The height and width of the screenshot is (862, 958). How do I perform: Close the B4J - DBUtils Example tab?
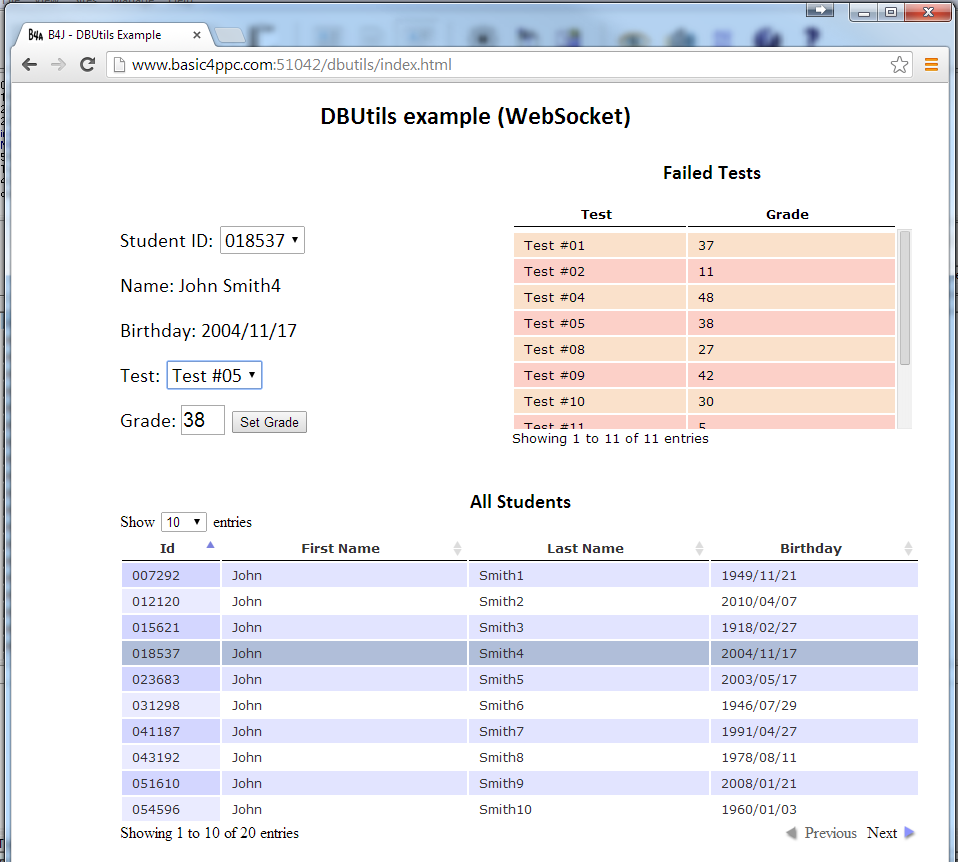(197, 35)
